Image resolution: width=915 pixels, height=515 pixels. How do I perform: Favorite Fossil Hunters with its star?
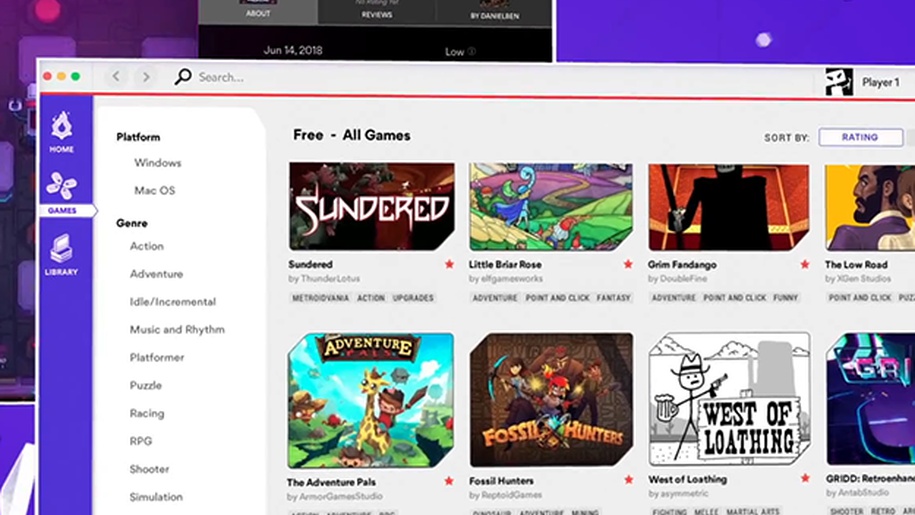[x=628, y=480]
